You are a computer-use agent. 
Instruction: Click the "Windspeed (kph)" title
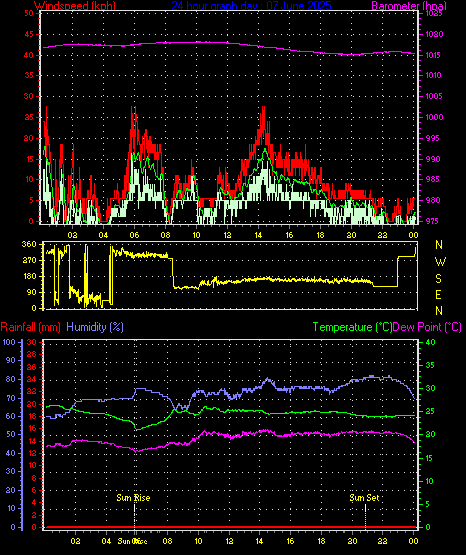(75, 6)
